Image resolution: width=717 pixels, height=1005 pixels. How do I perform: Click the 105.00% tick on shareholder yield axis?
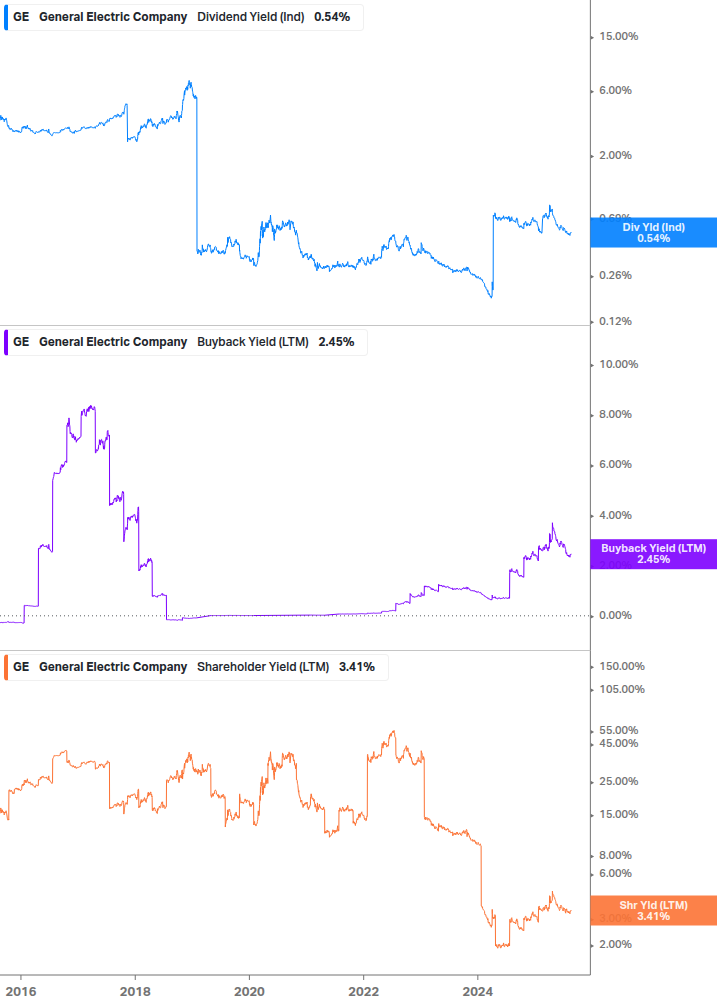coord(622,690)
